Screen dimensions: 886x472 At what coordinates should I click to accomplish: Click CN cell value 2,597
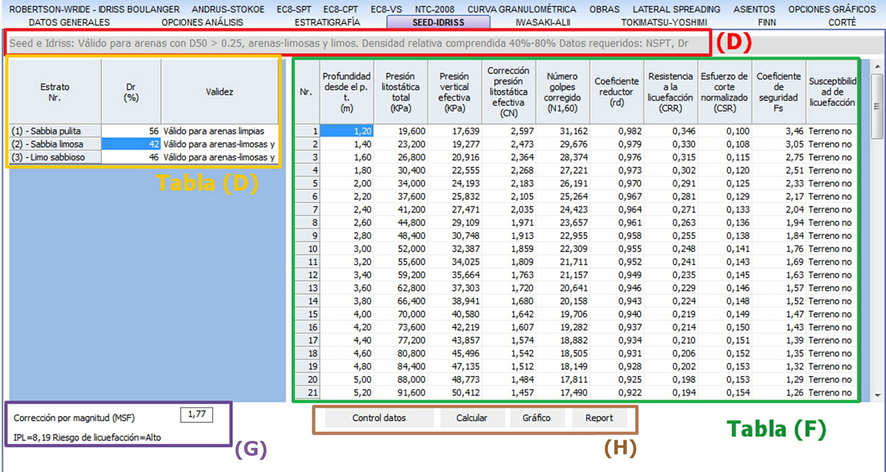pos(509,131)
